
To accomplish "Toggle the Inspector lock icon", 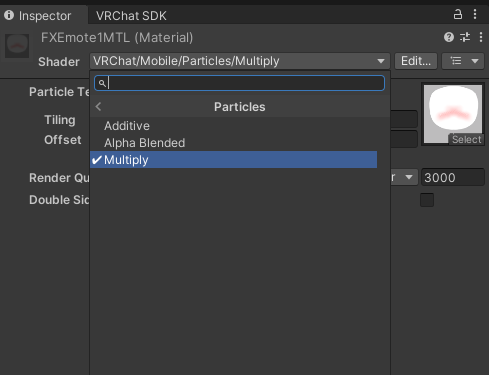I will click(458, 14).
